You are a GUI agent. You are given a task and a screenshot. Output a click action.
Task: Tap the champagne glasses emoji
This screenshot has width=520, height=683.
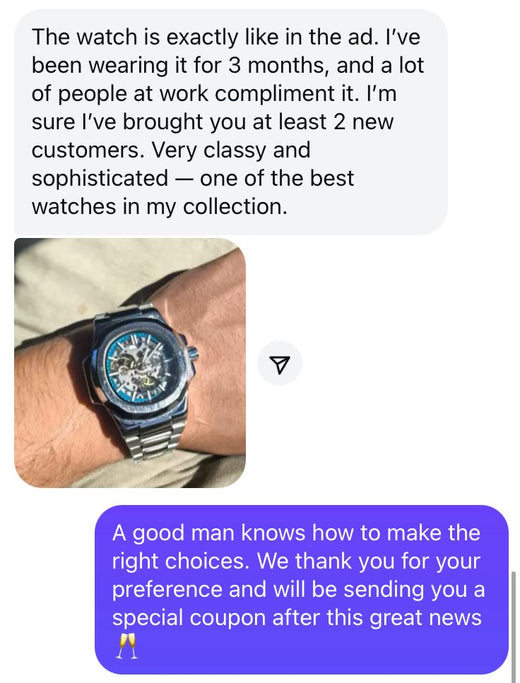pyautogui.click(x=126, y=646)
